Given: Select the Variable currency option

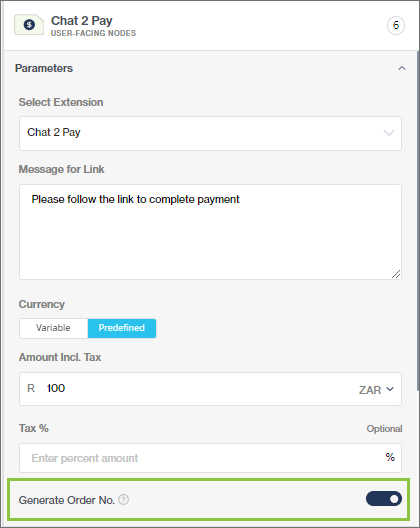Looking at the screenshot, I should [x=54, y=328].
